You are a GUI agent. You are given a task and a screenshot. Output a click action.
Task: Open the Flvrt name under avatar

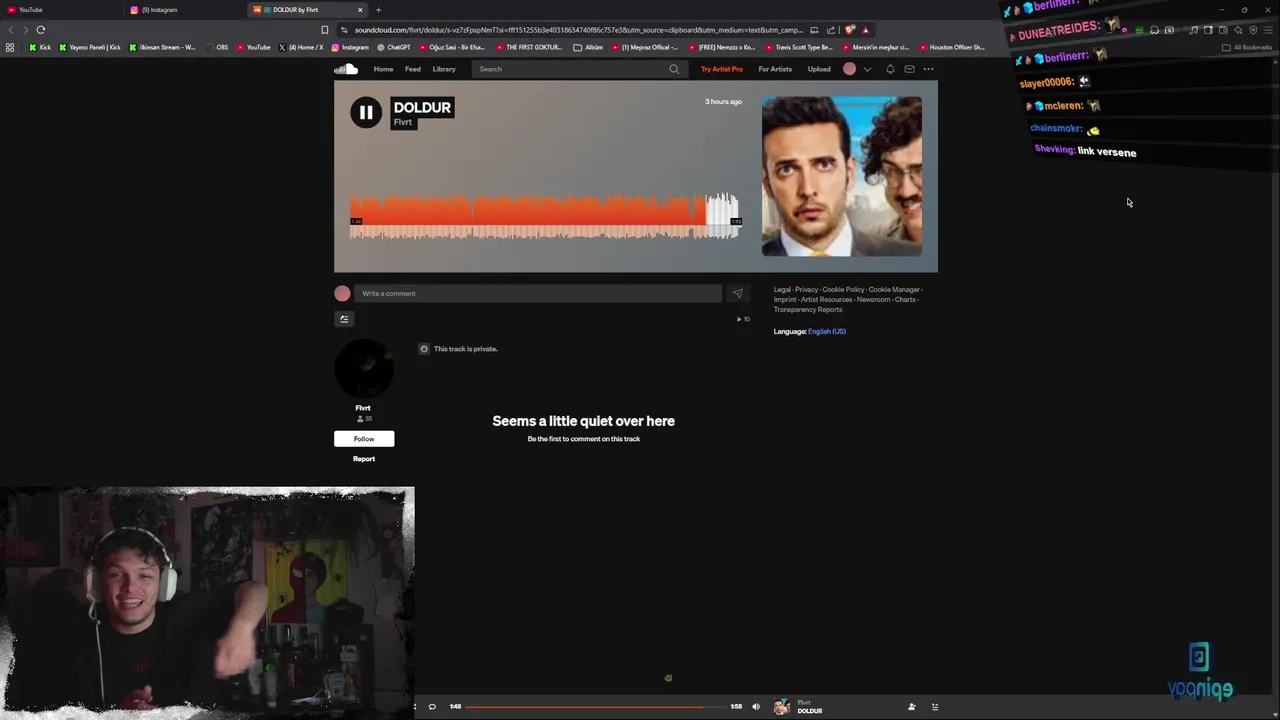[x=363, y=408]
